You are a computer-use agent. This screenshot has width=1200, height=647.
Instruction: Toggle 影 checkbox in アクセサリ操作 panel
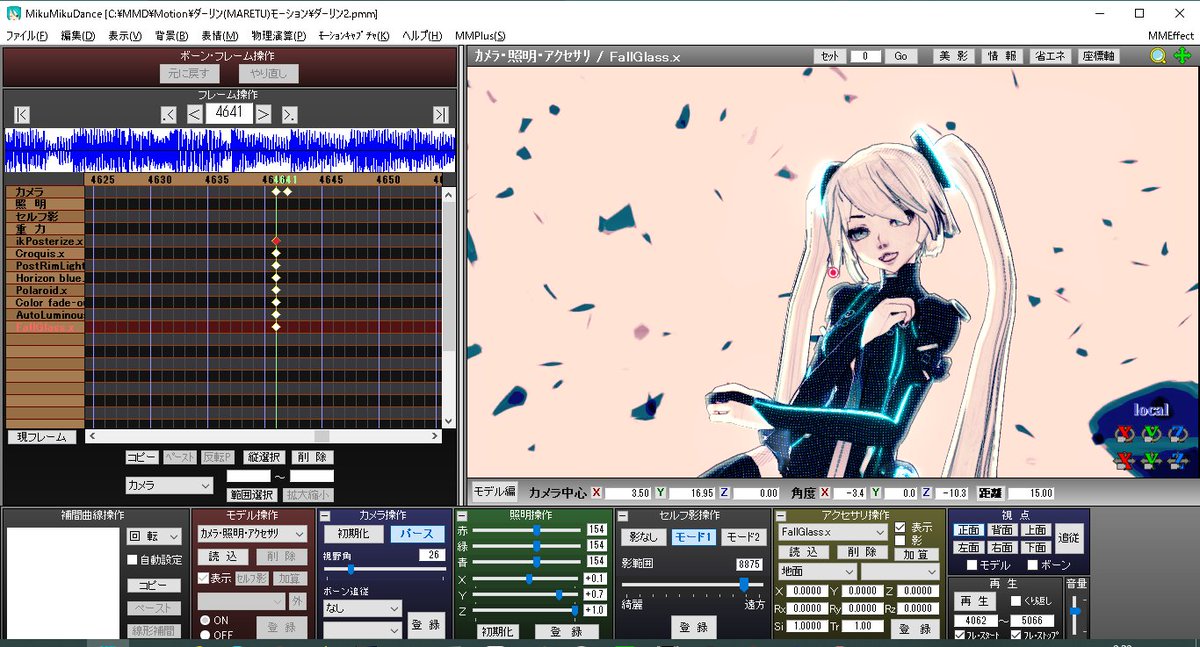click(900, 540)
